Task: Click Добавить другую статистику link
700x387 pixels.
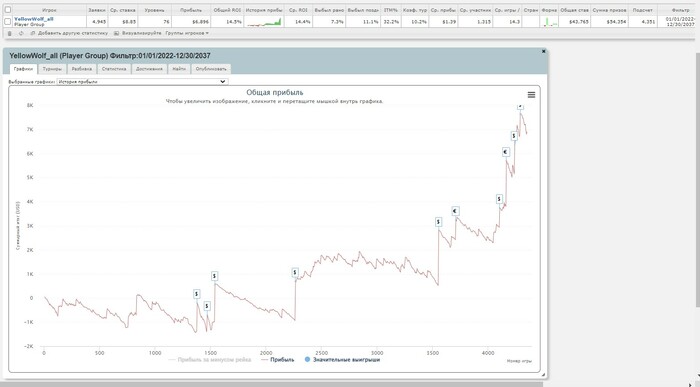Action: 73,33
